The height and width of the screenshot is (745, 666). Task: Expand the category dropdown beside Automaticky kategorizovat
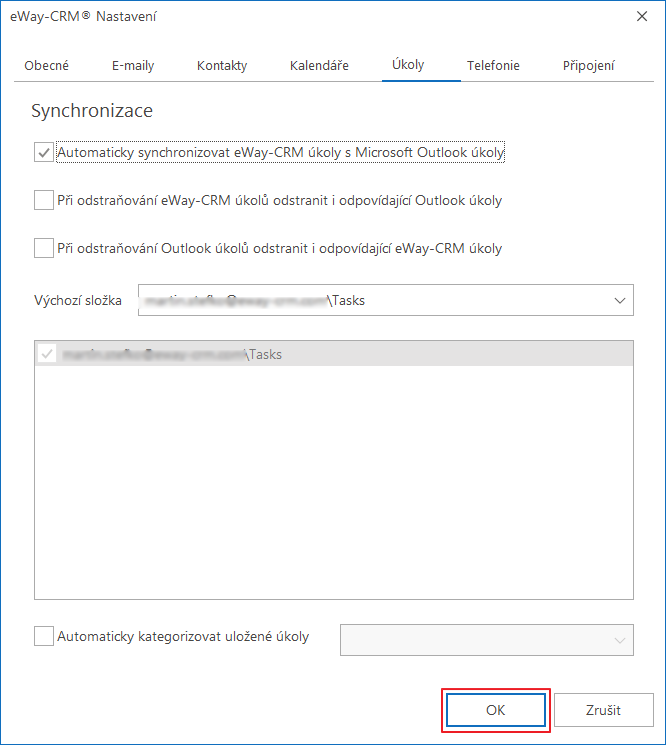(x=486, y=640)
